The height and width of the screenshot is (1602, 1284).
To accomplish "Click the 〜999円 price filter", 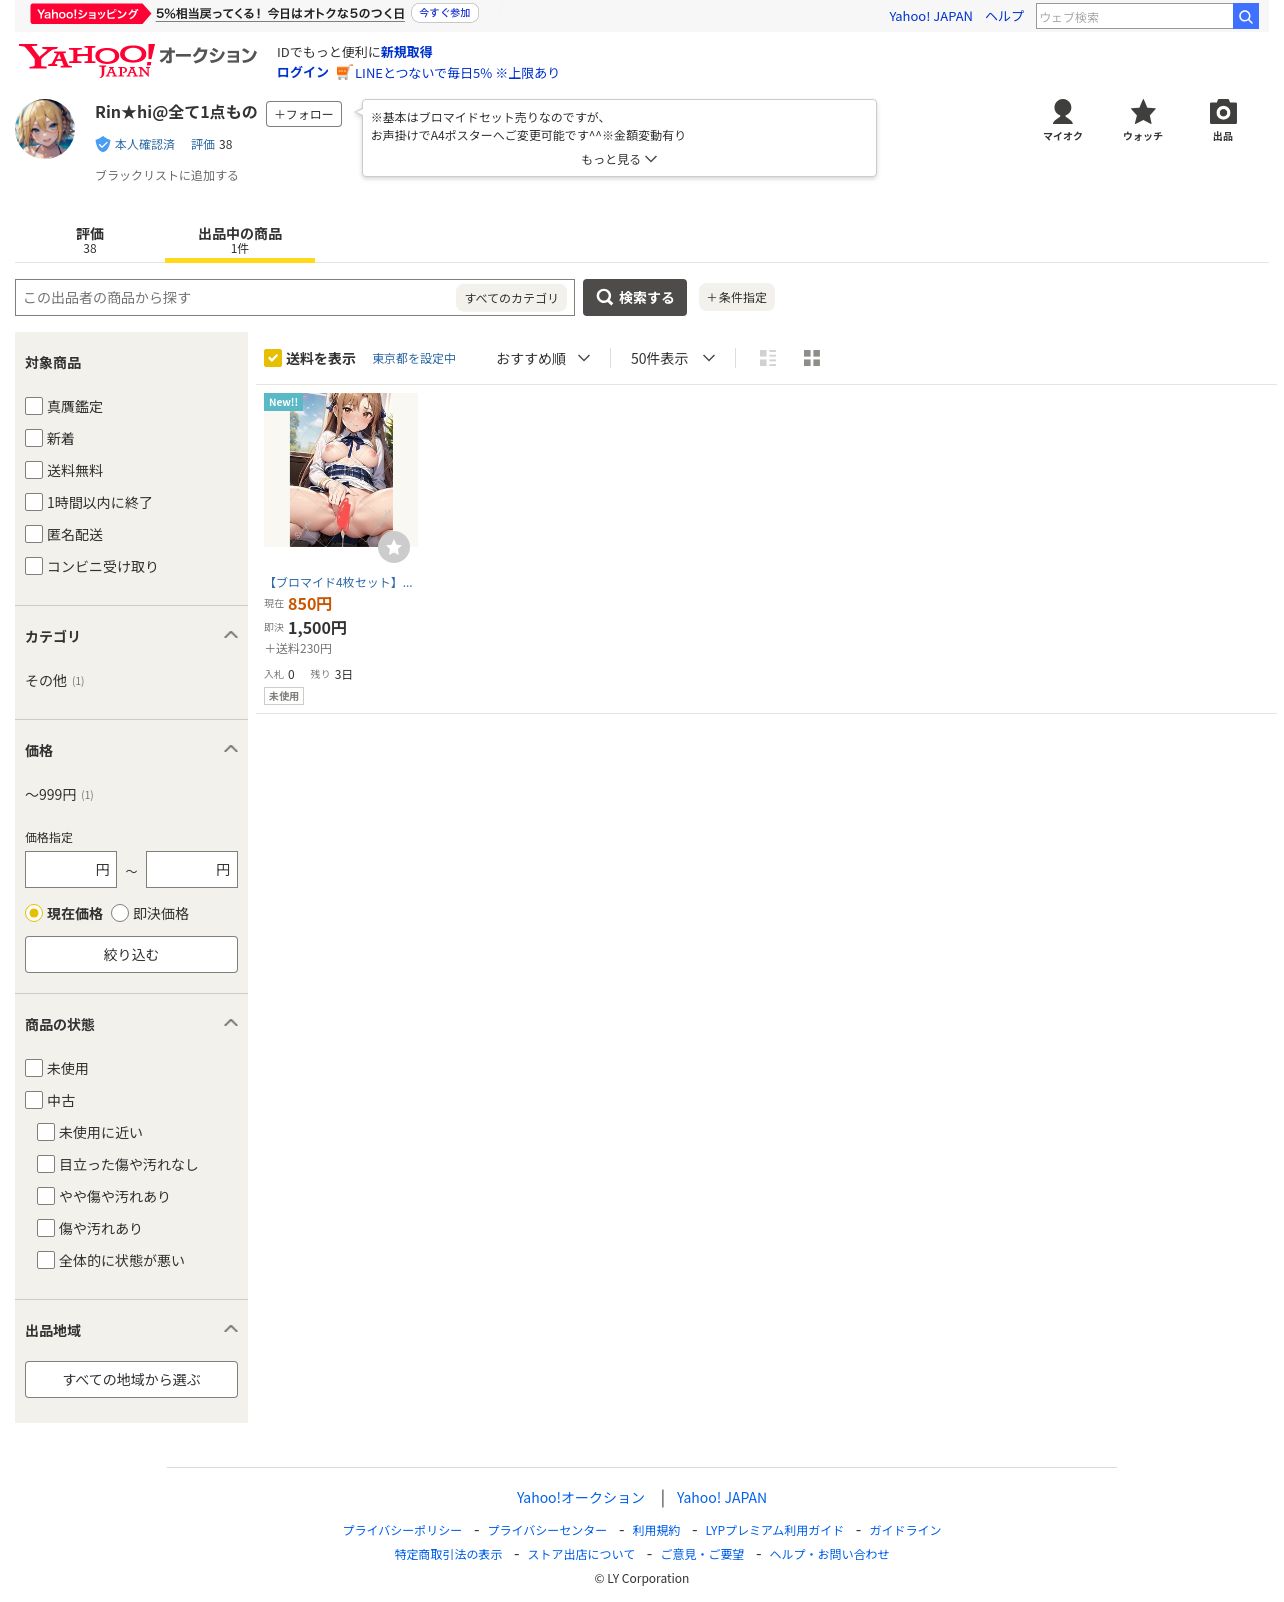I will coord(51,794).
